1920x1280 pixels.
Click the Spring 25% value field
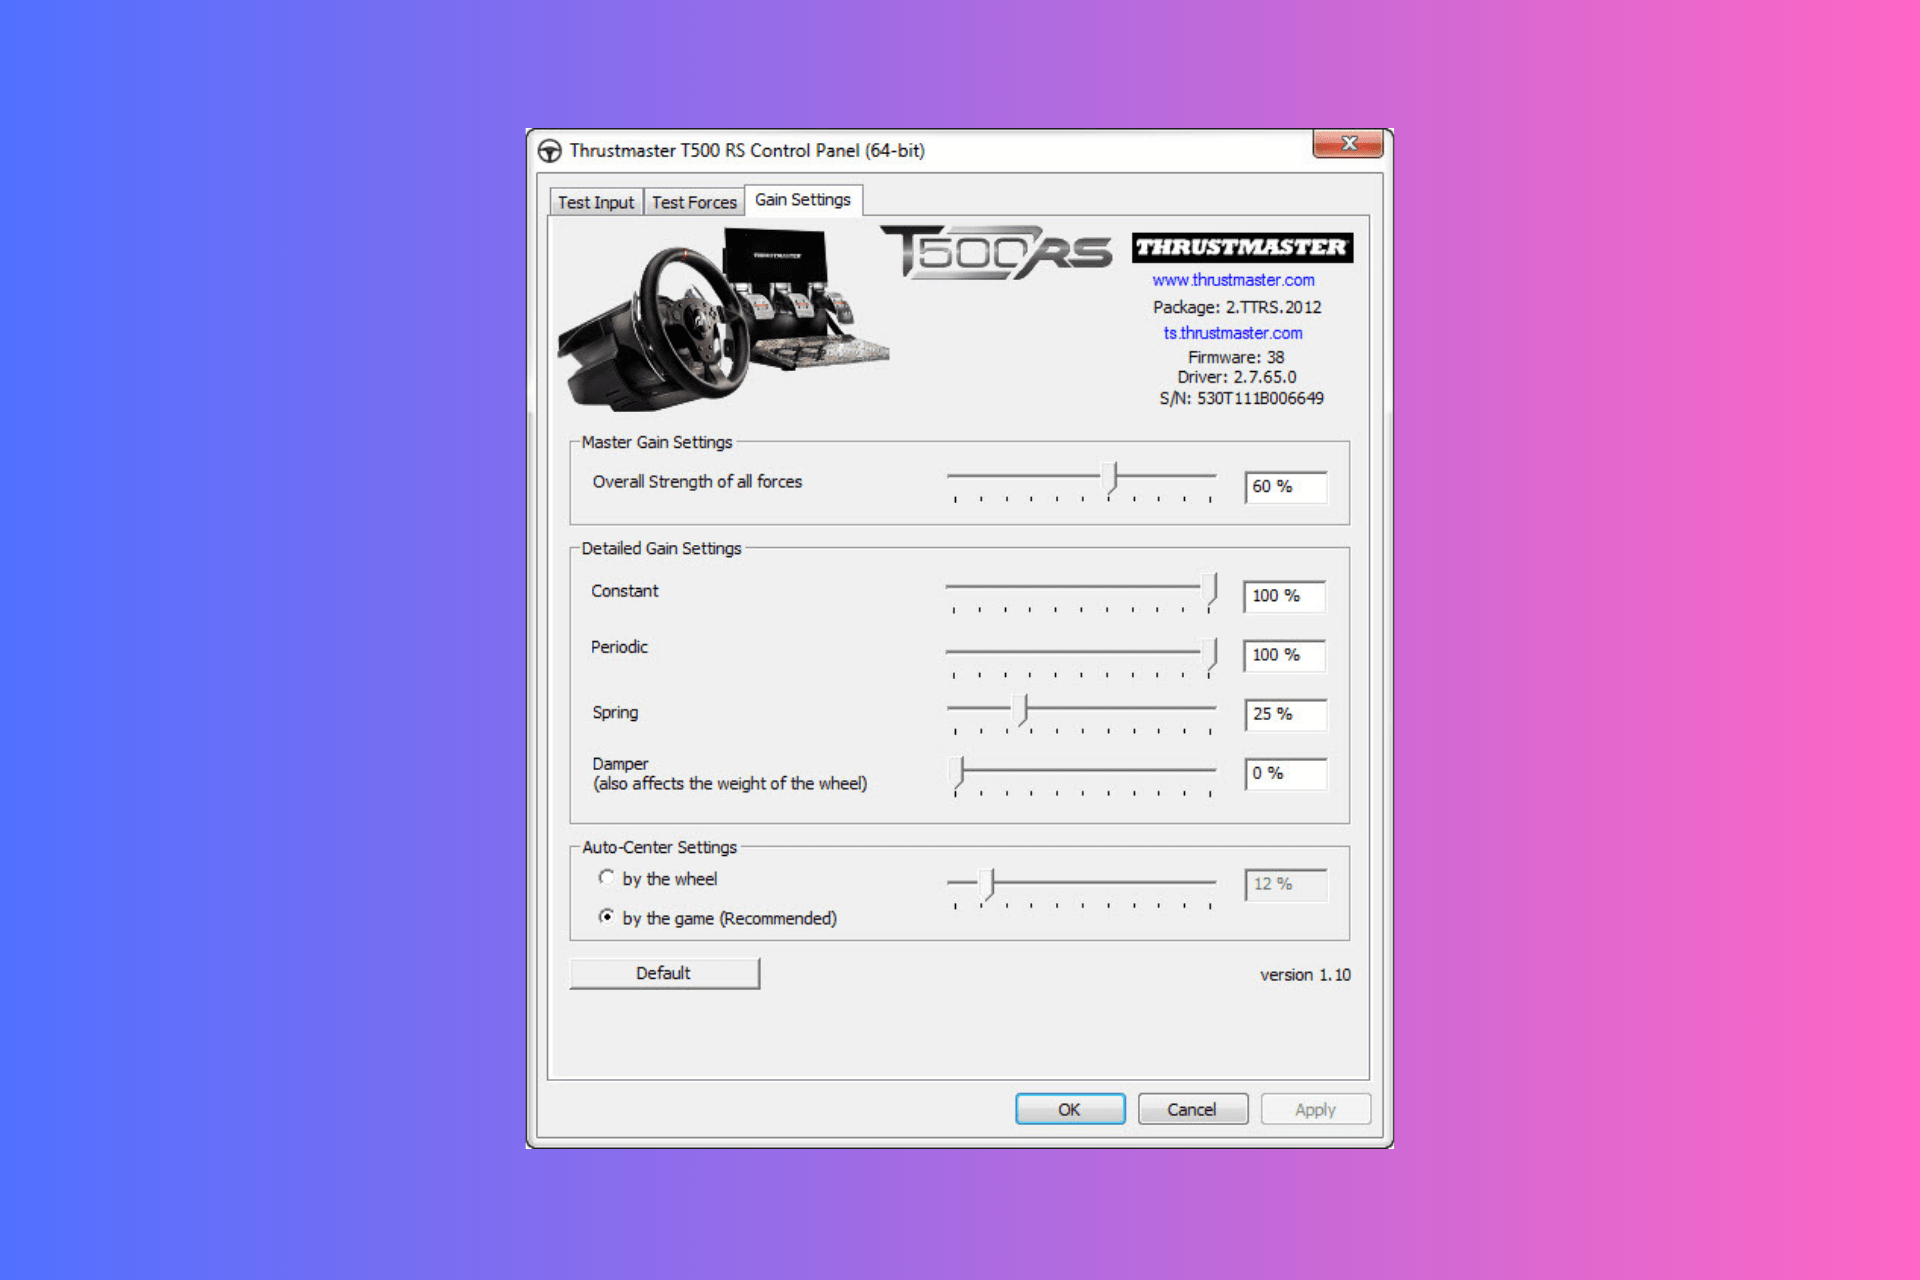pyautogui.click(x=1285, y=714)
